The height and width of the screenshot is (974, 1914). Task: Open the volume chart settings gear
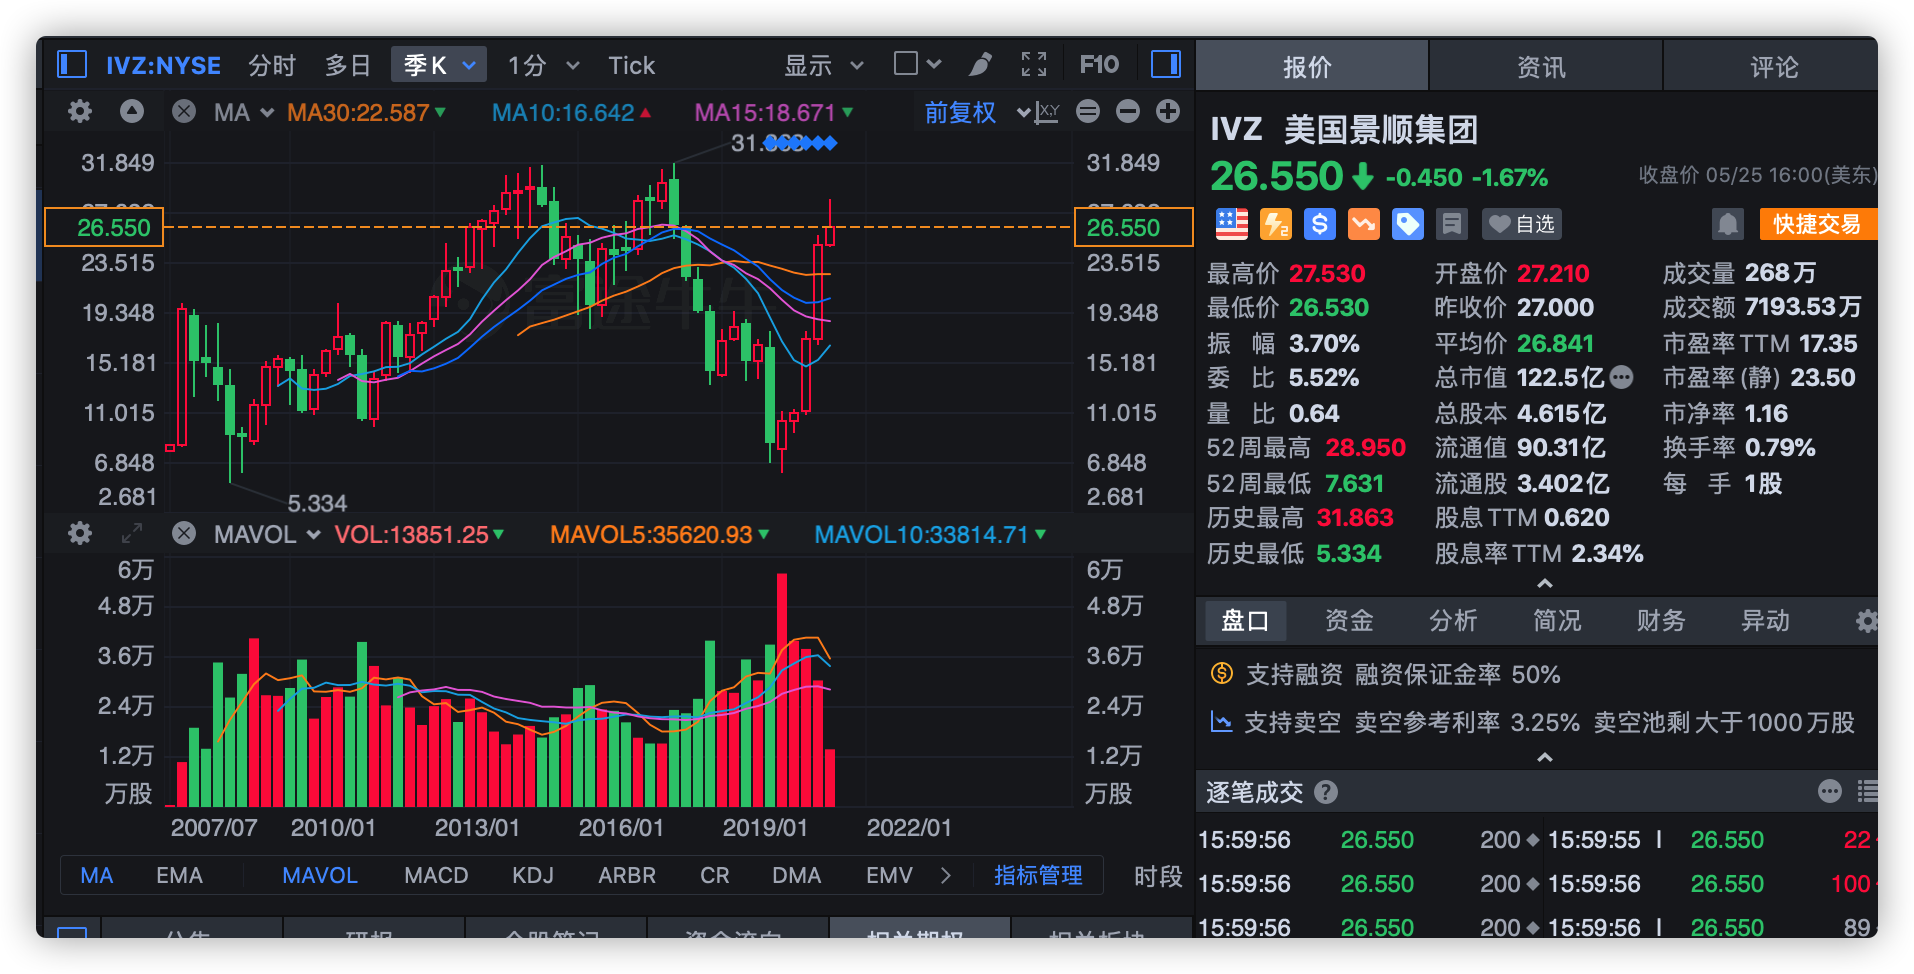[80, 534]
